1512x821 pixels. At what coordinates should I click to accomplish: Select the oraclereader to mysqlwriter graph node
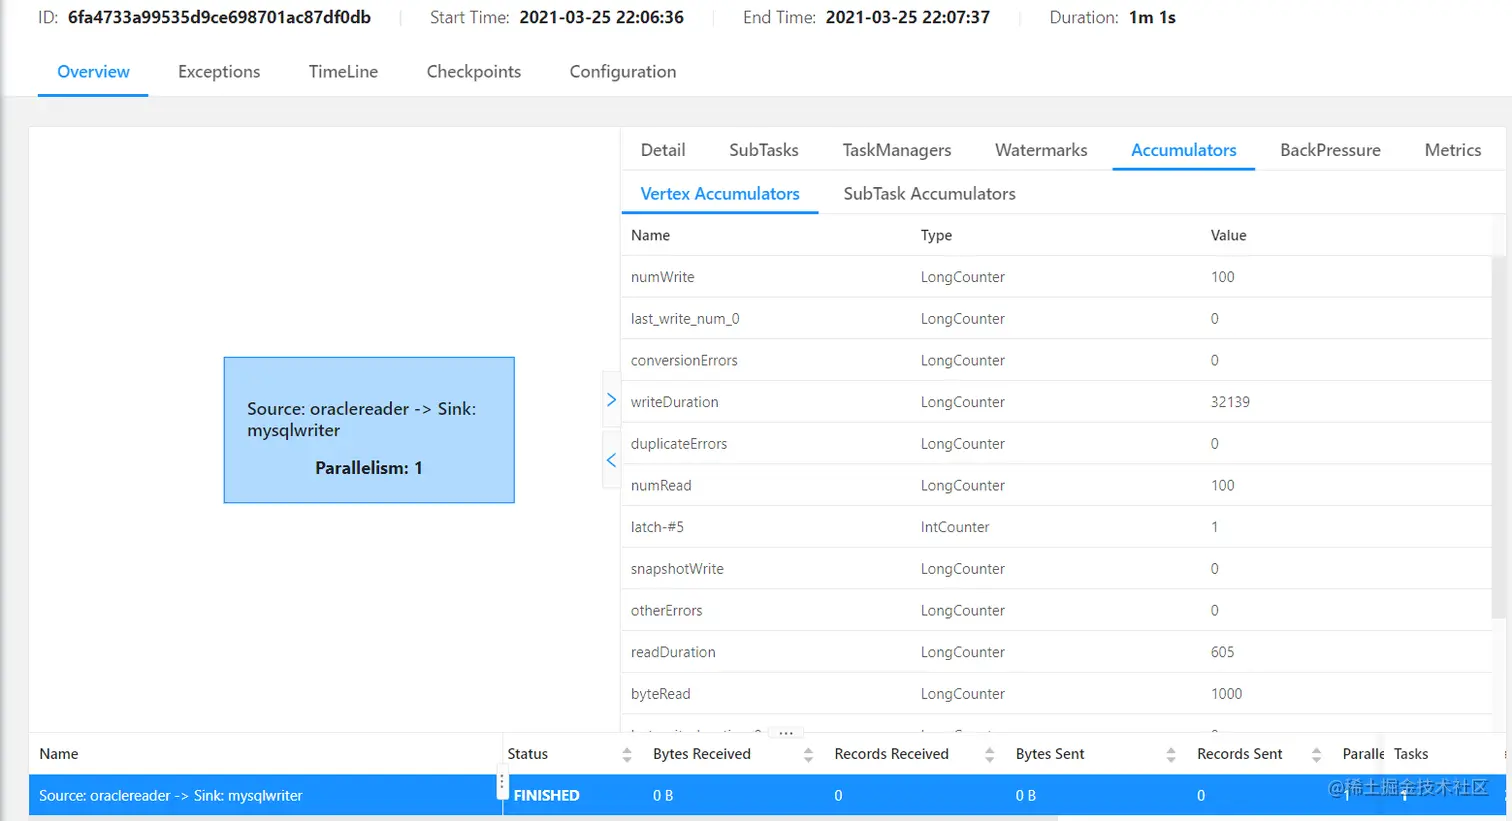369,430
